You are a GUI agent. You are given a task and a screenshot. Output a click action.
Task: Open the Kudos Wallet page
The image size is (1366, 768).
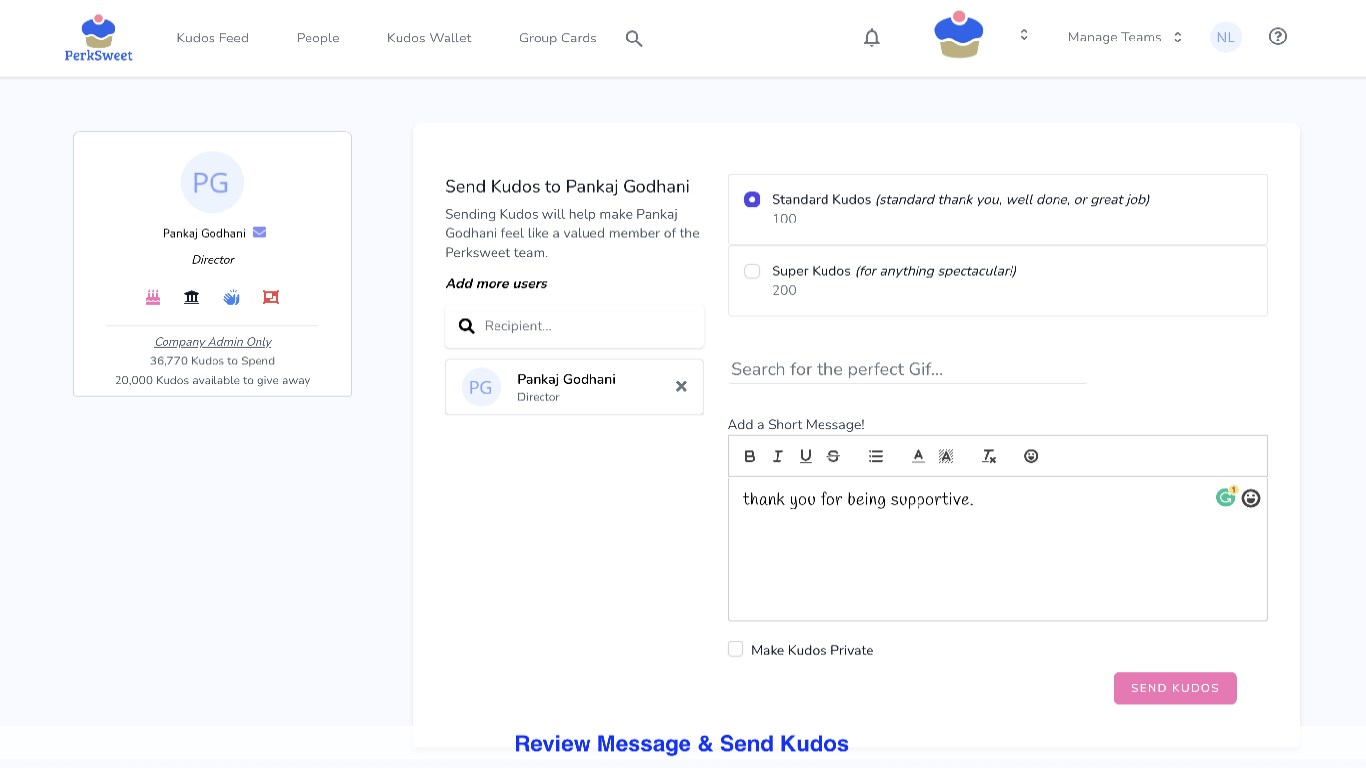coord(429,38)
